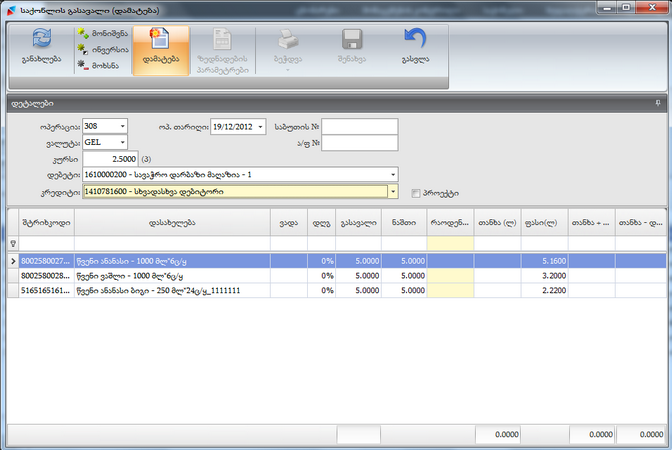Expand the დებეტი account dropdown
The height and width of the screenshot is (450, 672).
click(x=392, y=175)
